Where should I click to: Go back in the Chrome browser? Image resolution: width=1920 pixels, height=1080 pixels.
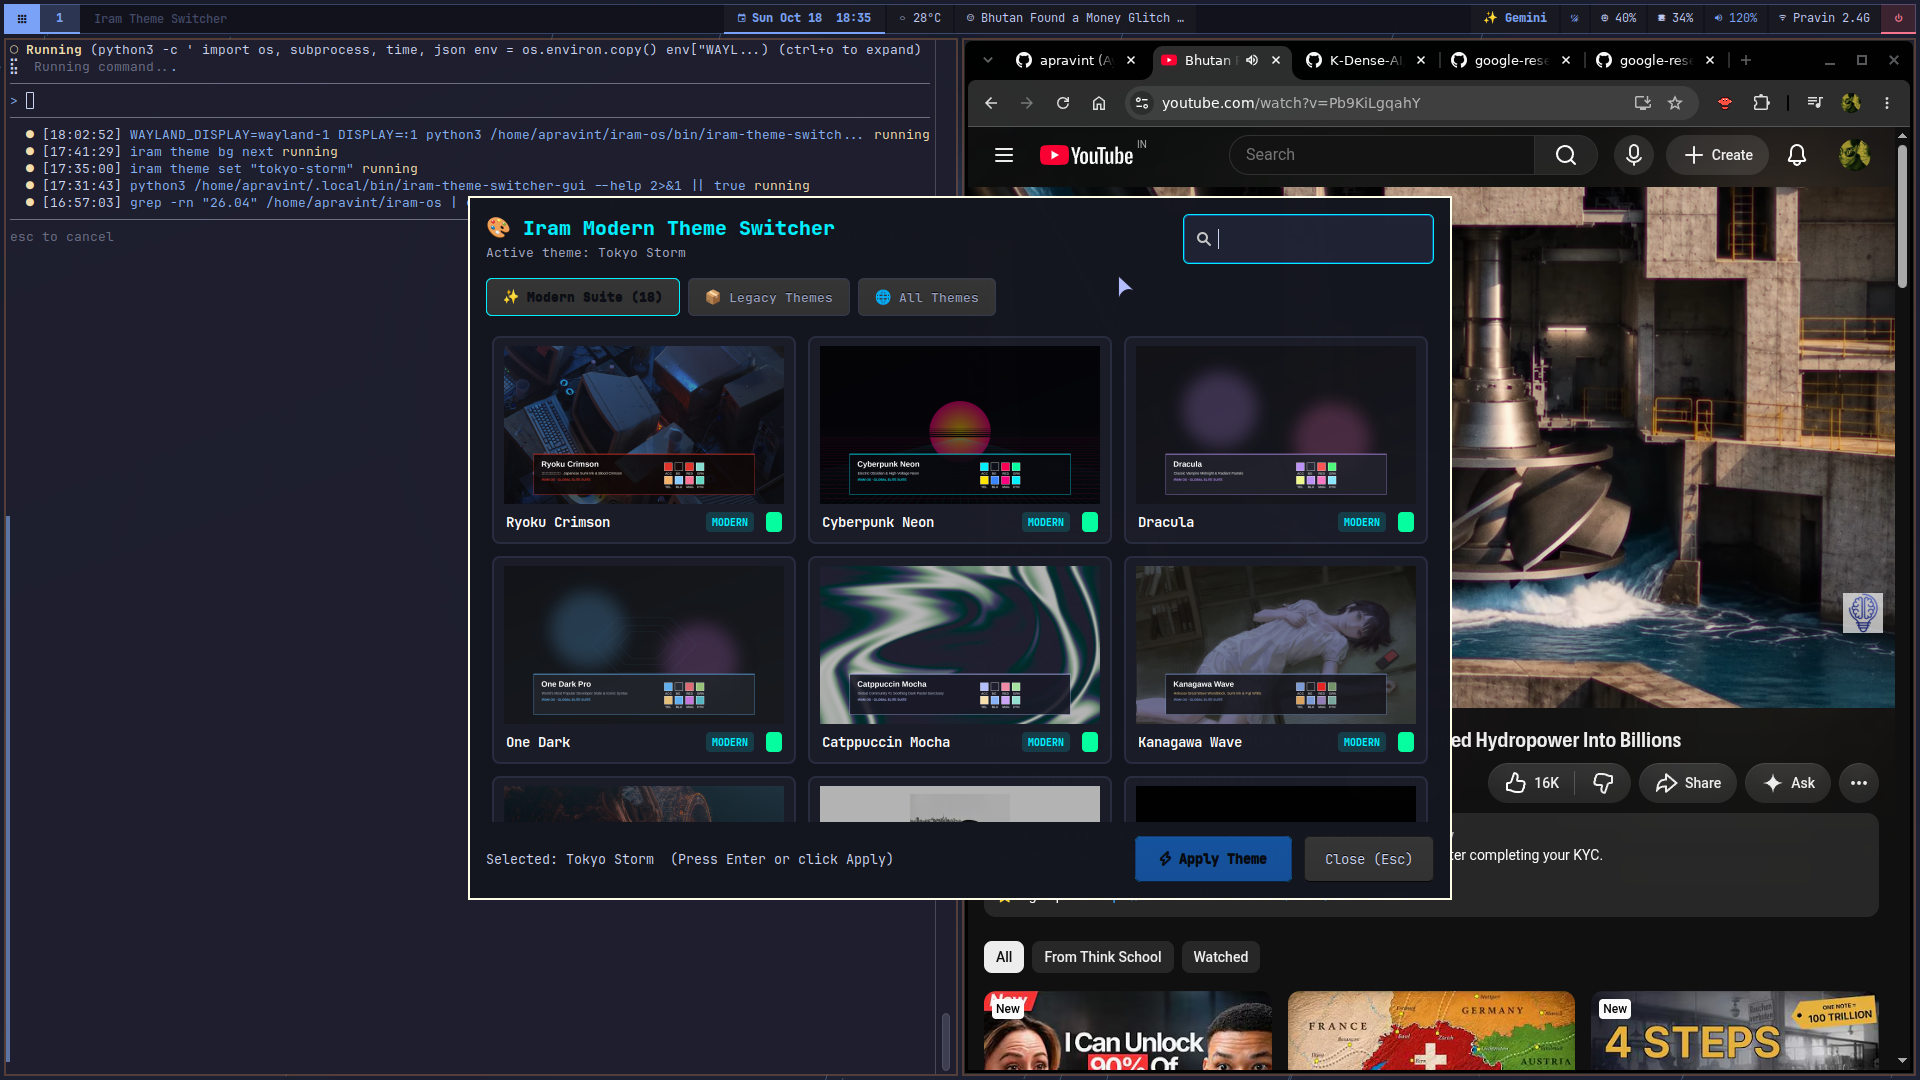click(x=991, y=103)
